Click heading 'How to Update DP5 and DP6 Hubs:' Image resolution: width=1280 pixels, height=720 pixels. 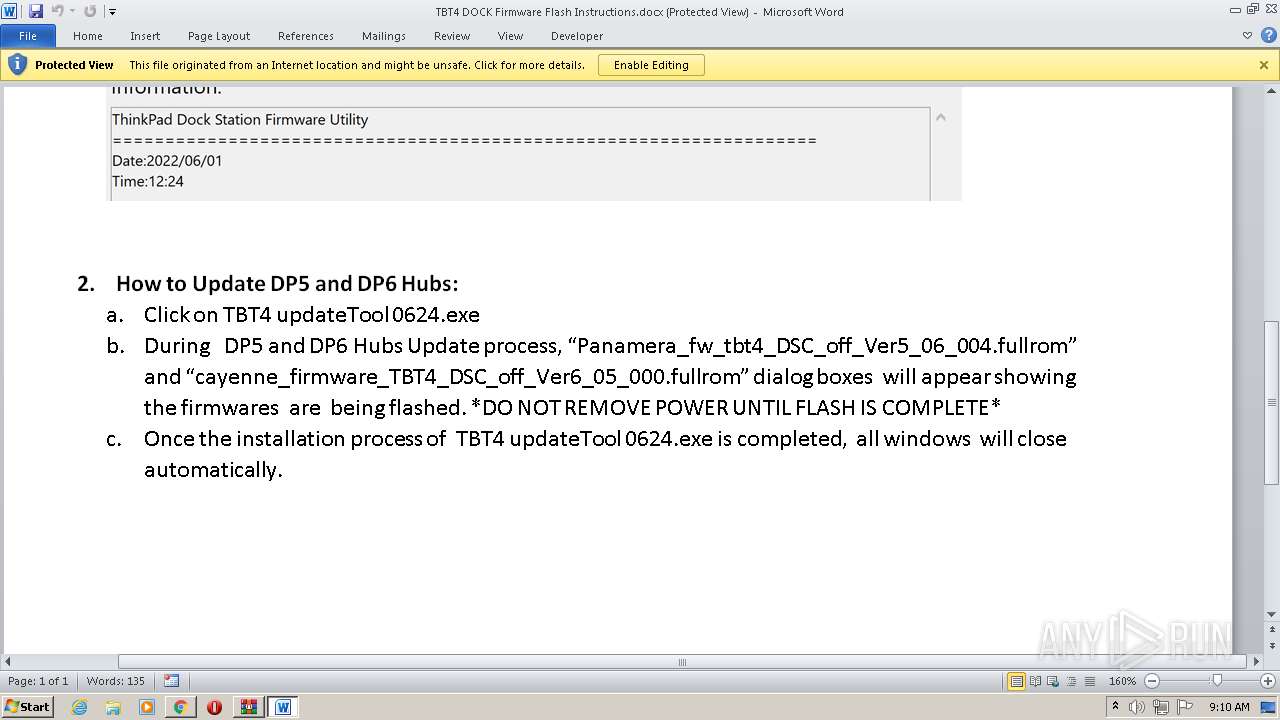click(x=287, y=283)
